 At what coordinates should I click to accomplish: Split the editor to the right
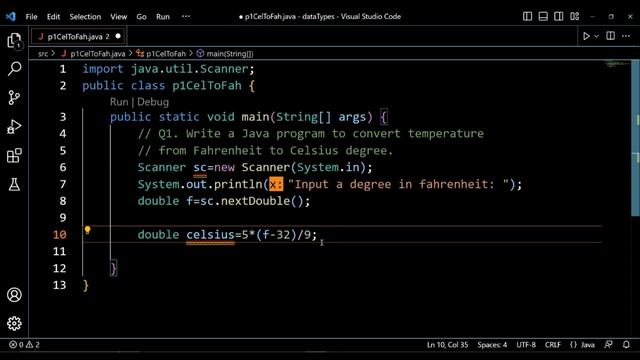(611, 36)
